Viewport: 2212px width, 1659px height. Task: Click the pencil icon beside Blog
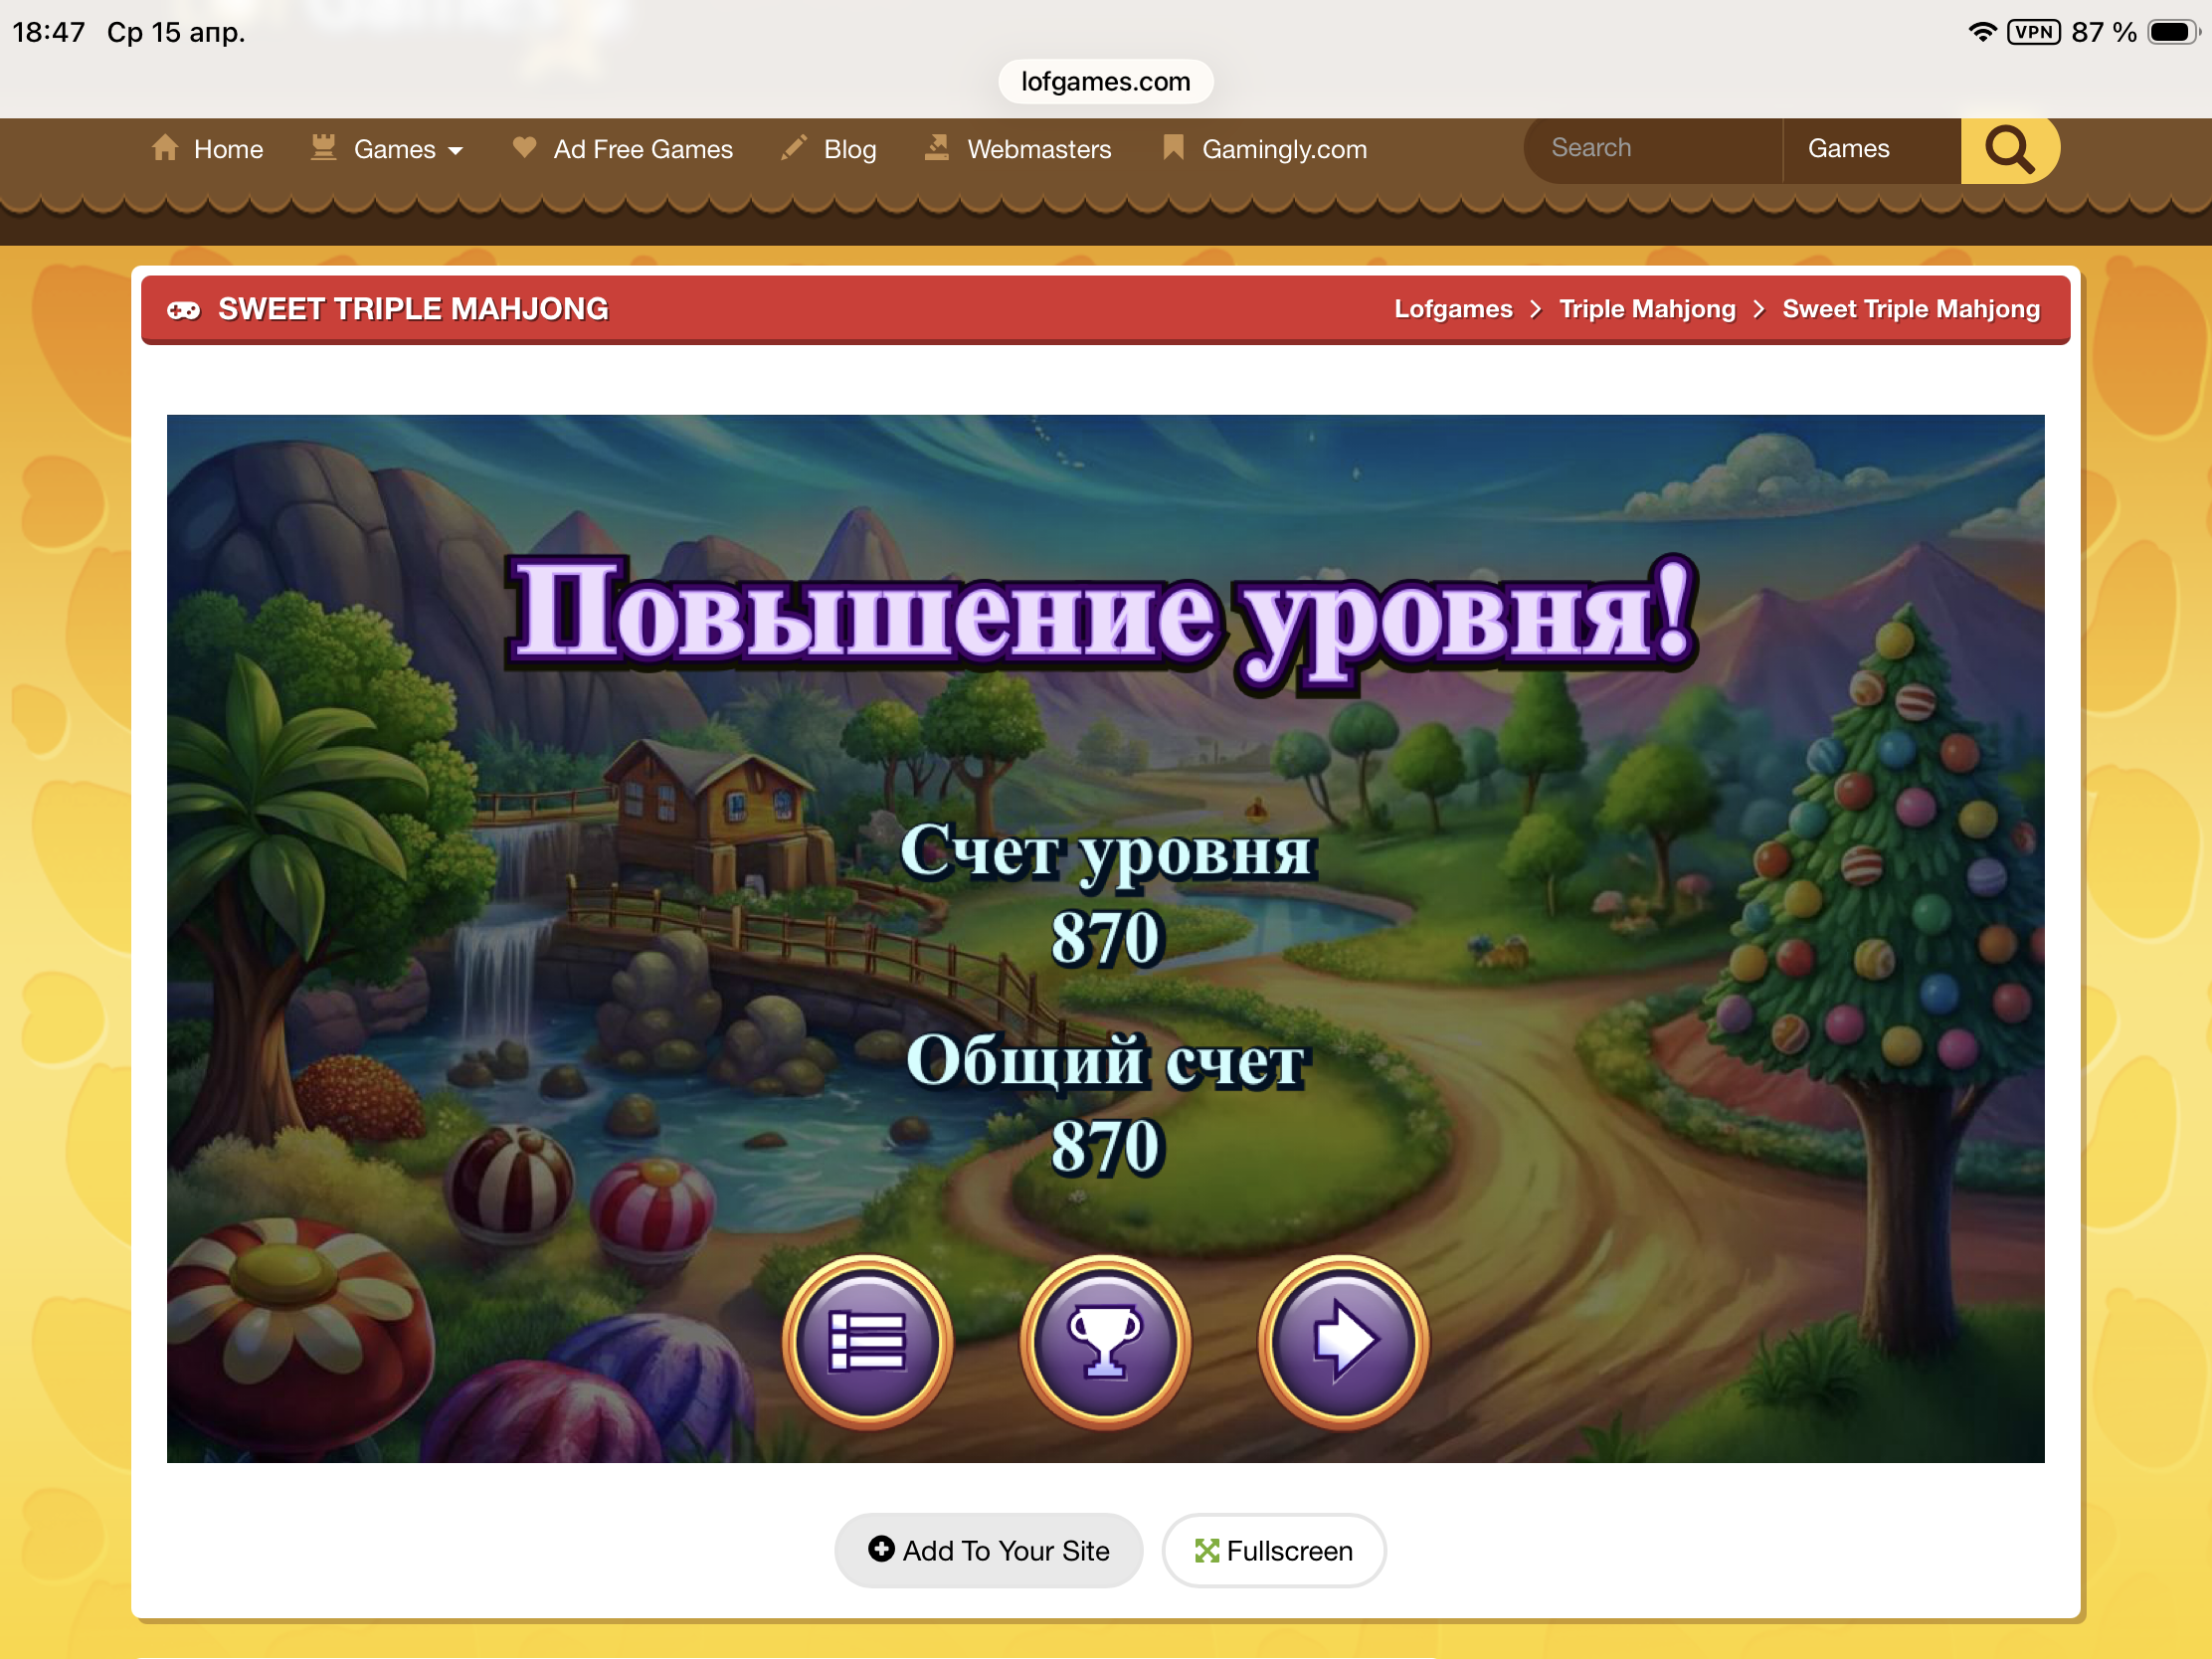[x=794, y=148]
